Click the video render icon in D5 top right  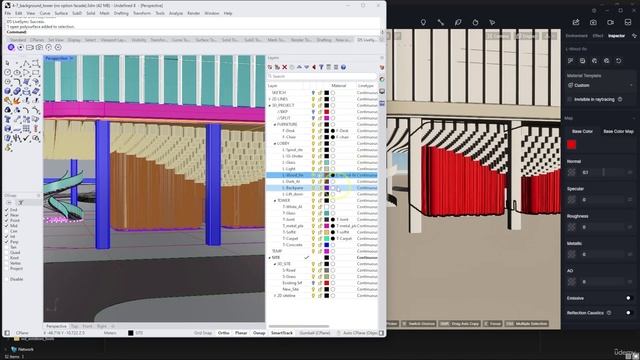click(610, 22)
